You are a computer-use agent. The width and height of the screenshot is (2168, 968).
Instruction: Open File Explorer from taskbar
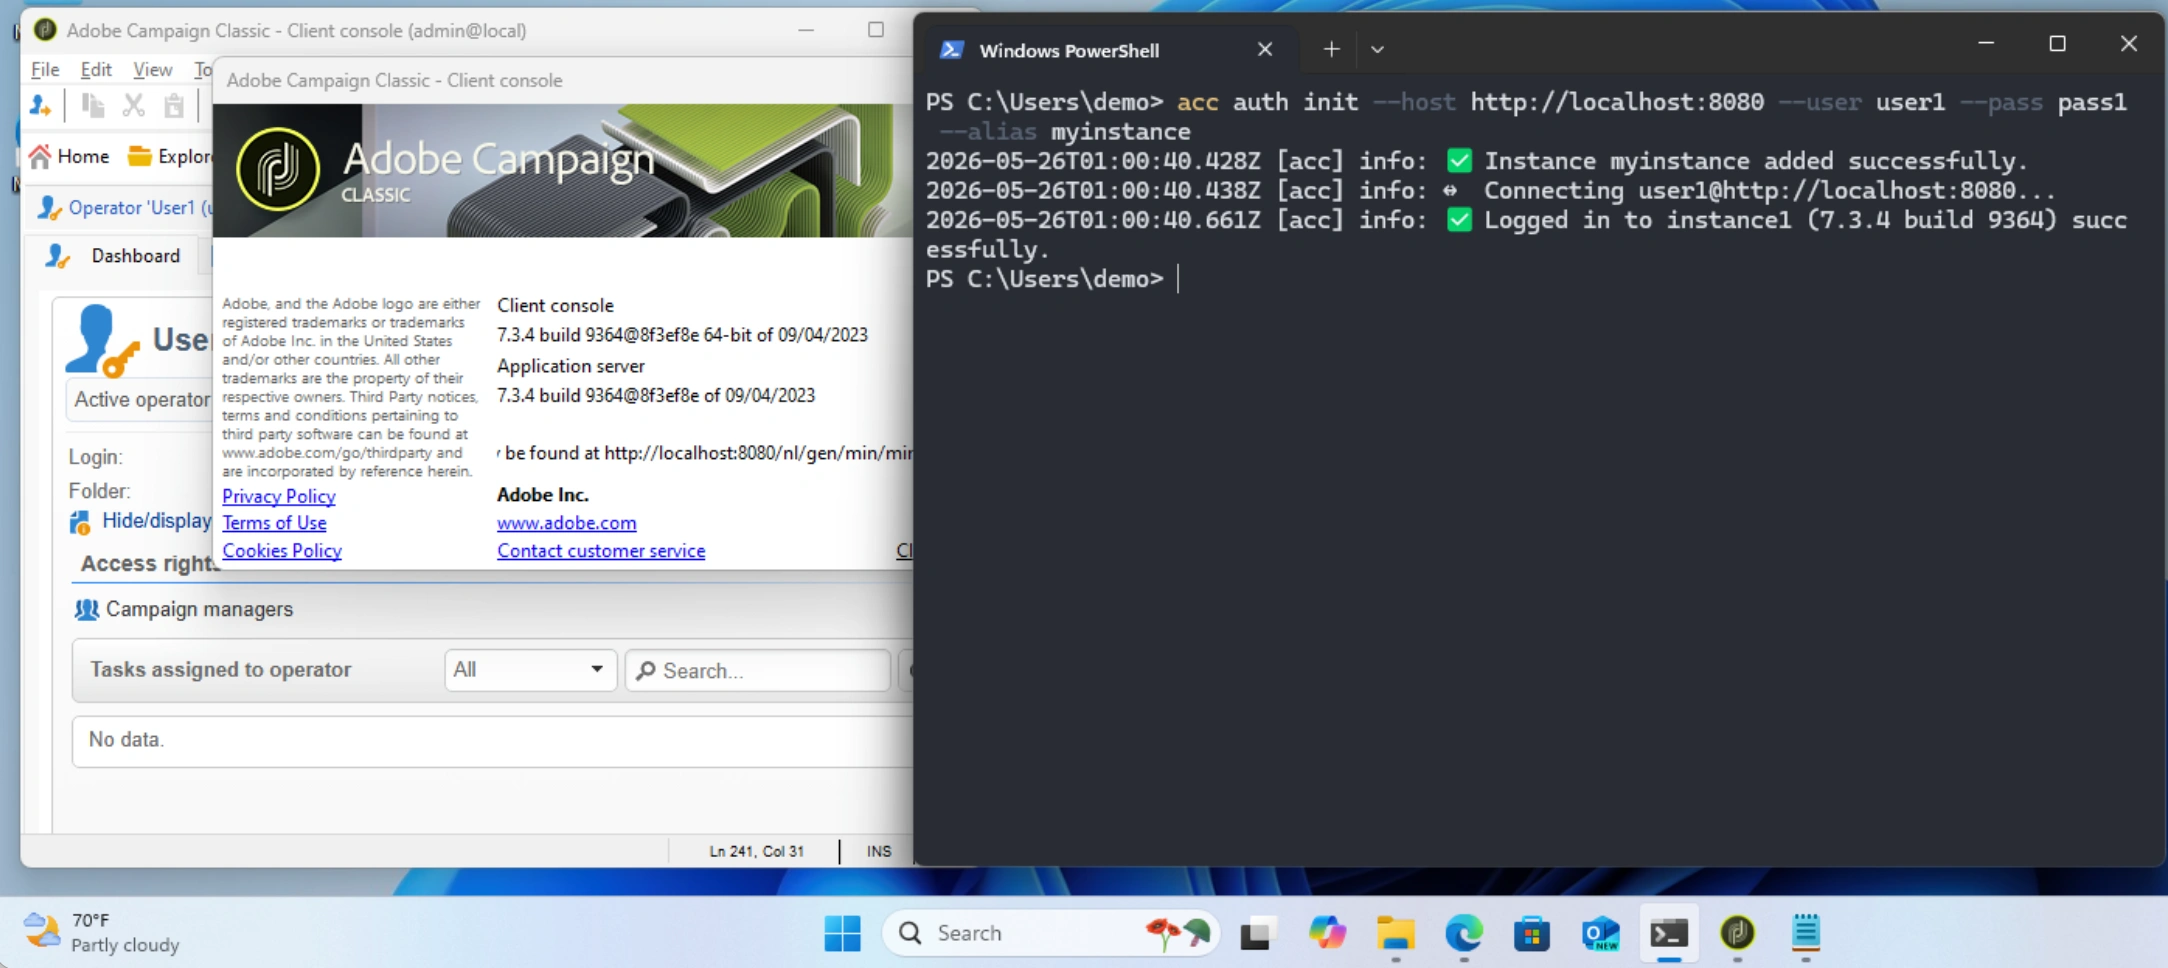pyautogui.click(x=1395, y=934)
